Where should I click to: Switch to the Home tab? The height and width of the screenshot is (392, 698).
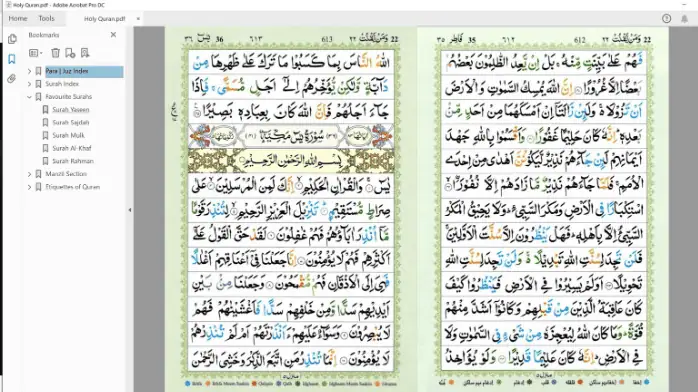pyautogui.click(x=18, y=18)
